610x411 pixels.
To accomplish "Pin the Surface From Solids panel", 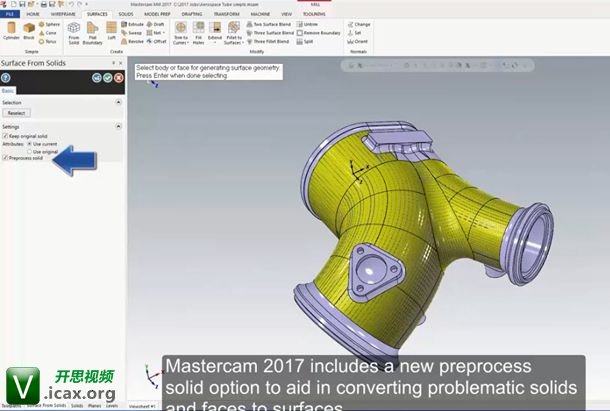I will 114,63.
